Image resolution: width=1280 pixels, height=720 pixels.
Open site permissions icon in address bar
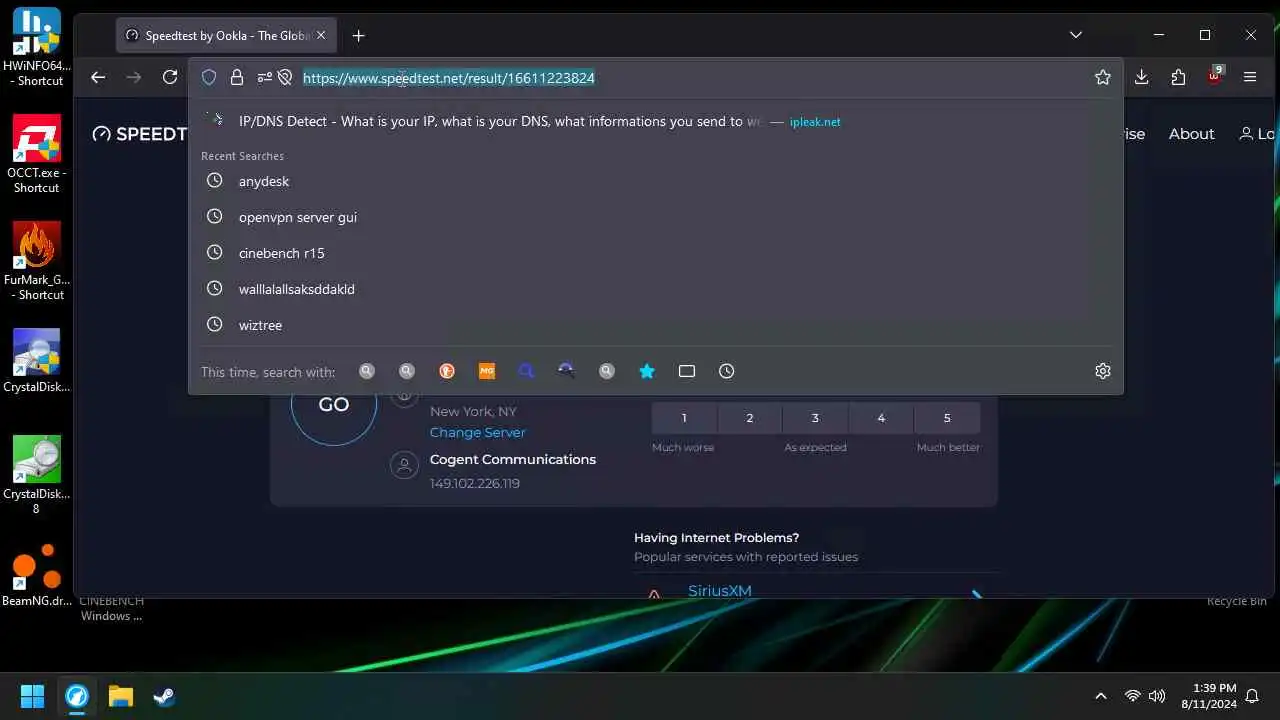click(264, 77)
